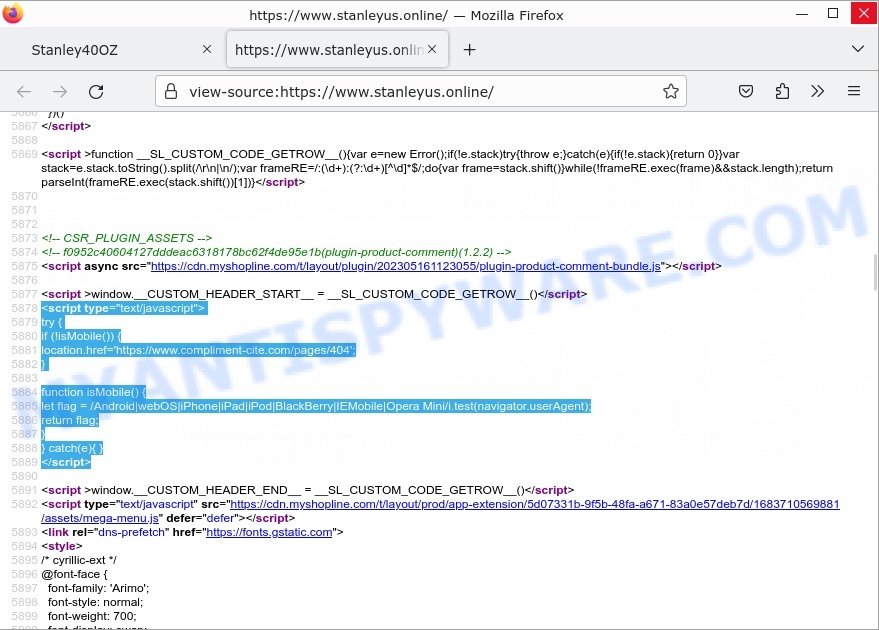
Task: Close the Stanley40OZ tab
Action: coord(207,49)
